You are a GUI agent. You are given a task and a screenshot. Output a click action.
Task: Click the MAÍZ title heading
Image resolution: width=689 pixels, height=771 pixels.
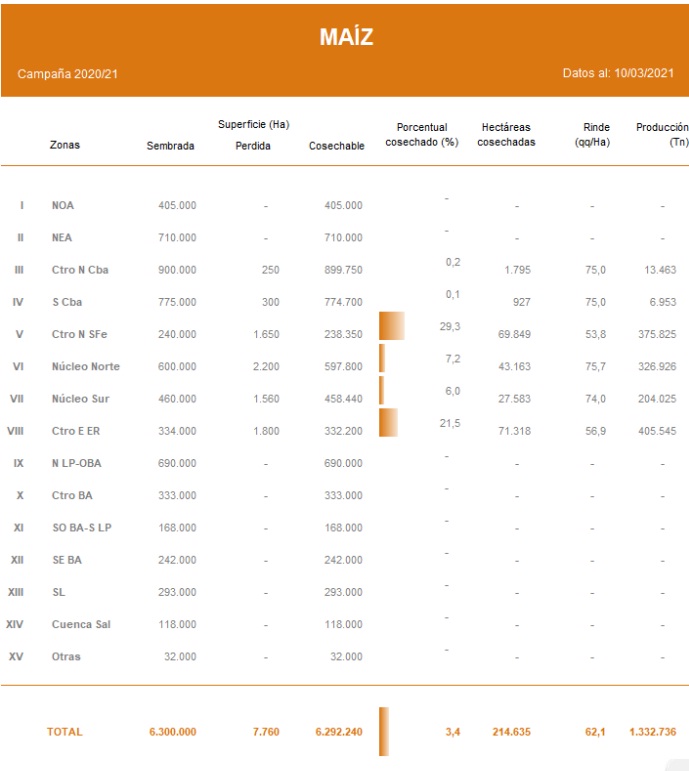(x=346, y=37)
